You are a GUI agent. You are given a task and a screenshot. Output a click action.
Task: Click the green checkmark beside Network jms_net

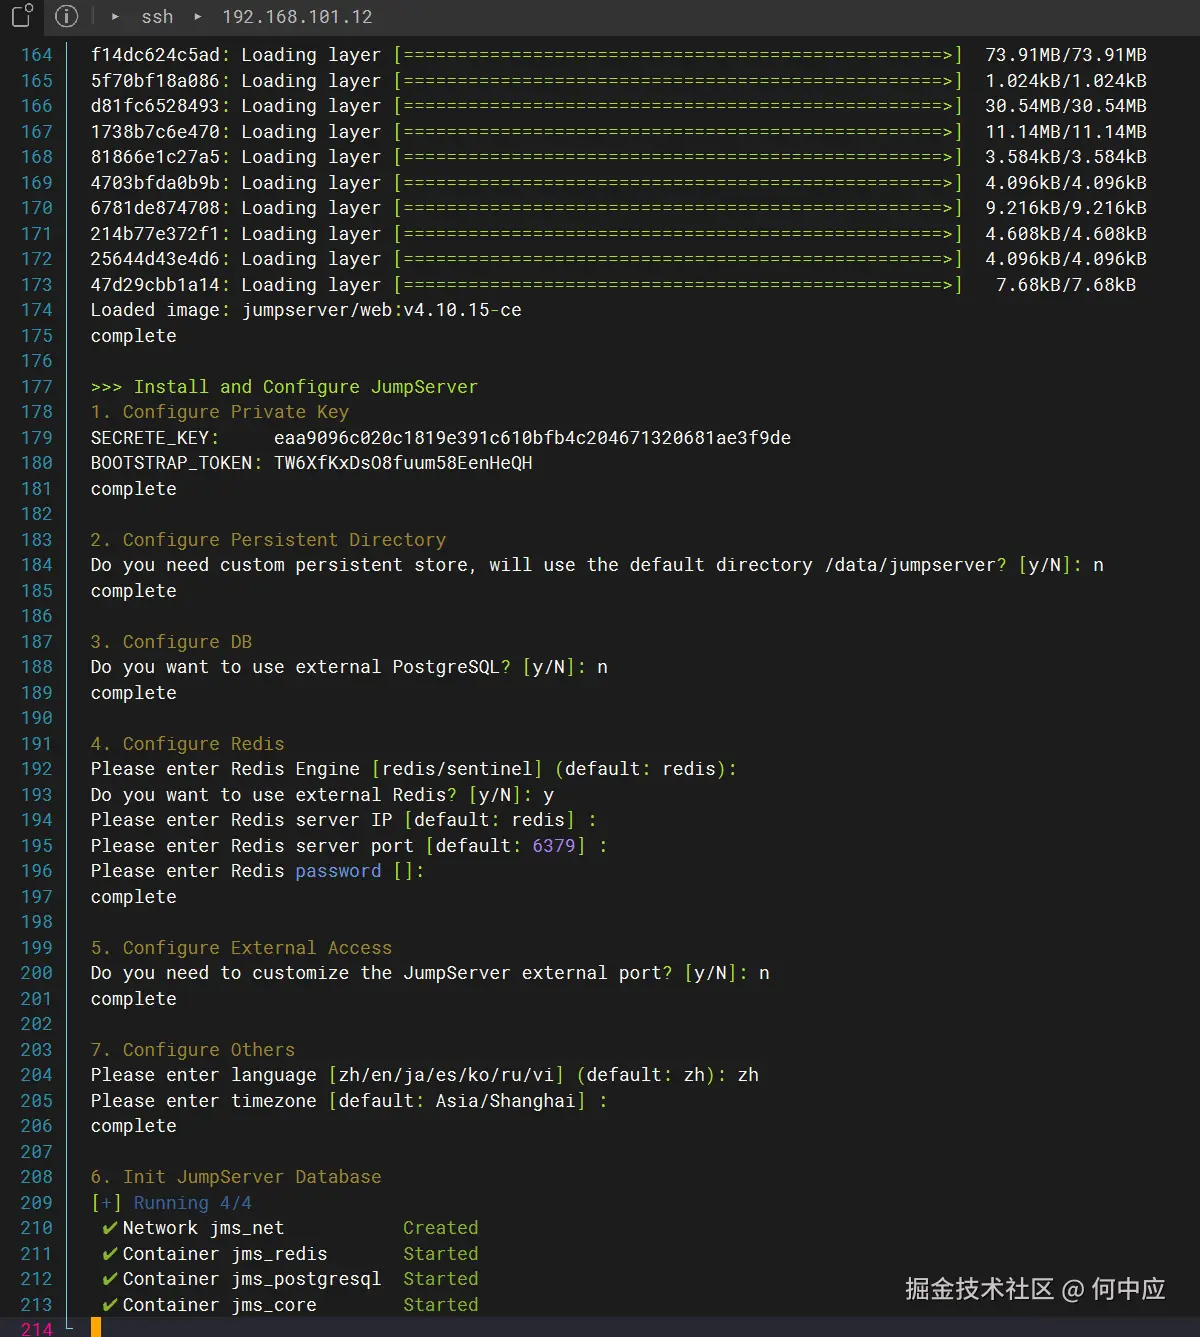pos(110,1228)
